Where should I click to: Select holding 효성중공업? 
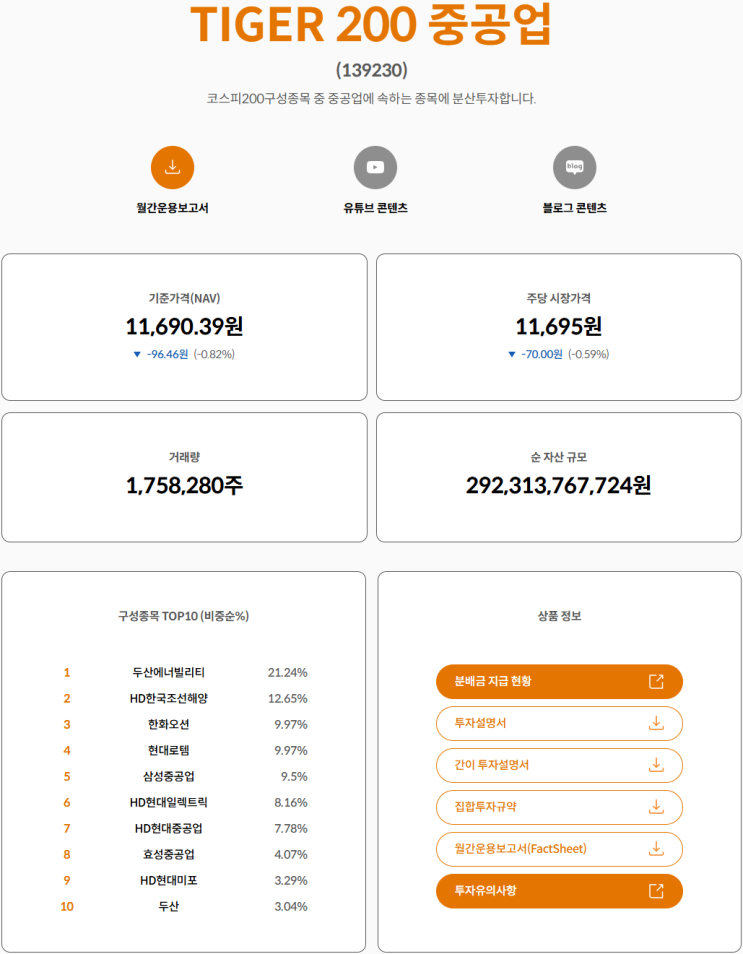[169, 855]
